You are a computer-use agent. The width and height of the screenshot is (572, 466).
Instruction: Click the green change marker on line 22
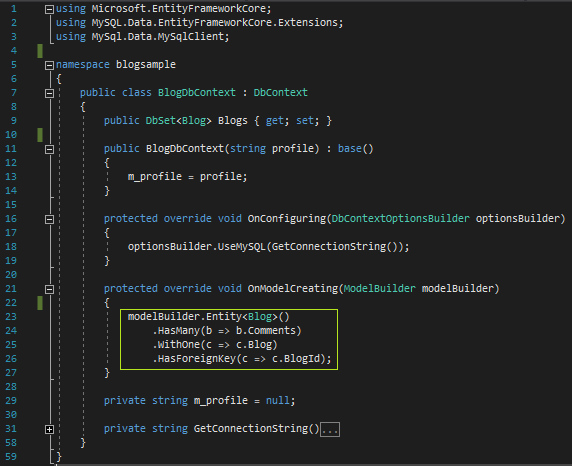40,303
